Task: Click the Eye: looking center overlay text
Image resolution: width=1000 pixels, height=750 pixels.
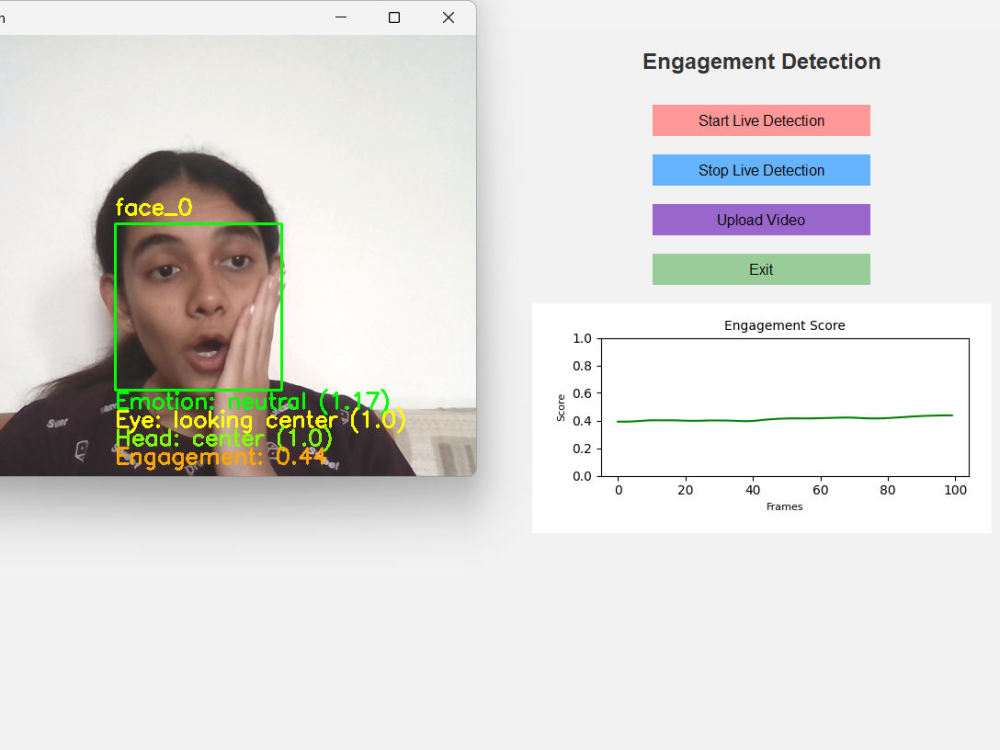Action: [x=260, y=420]
